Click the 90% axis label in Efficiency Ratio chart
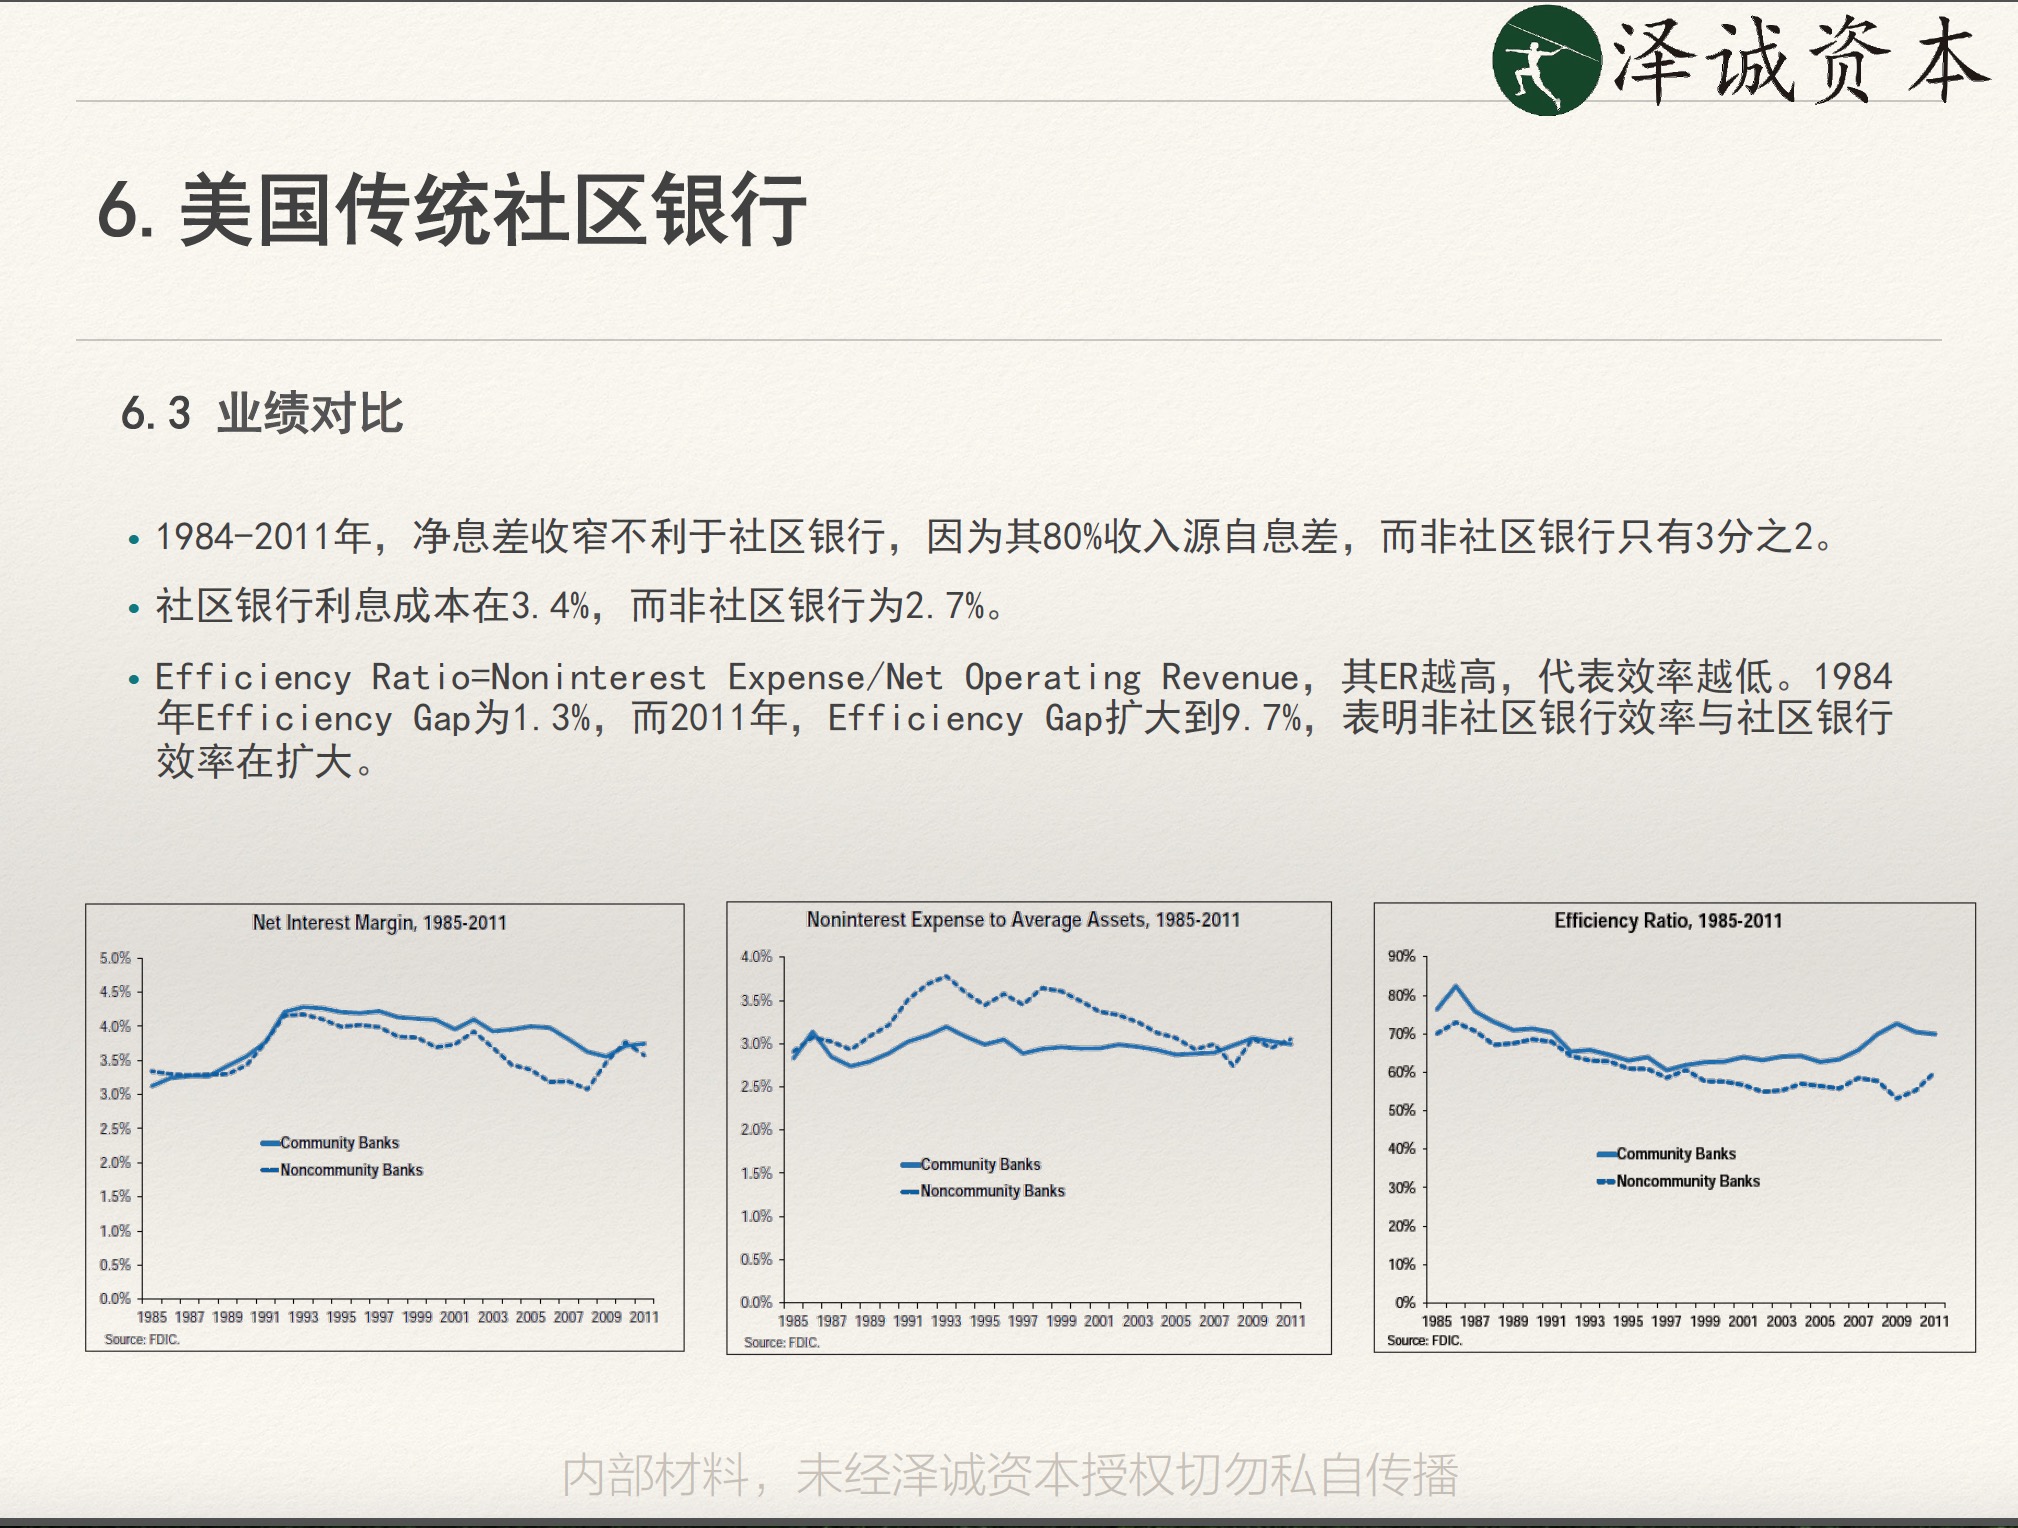The height and width of the screenshot is (1528, 2018). click(1401, 956)
